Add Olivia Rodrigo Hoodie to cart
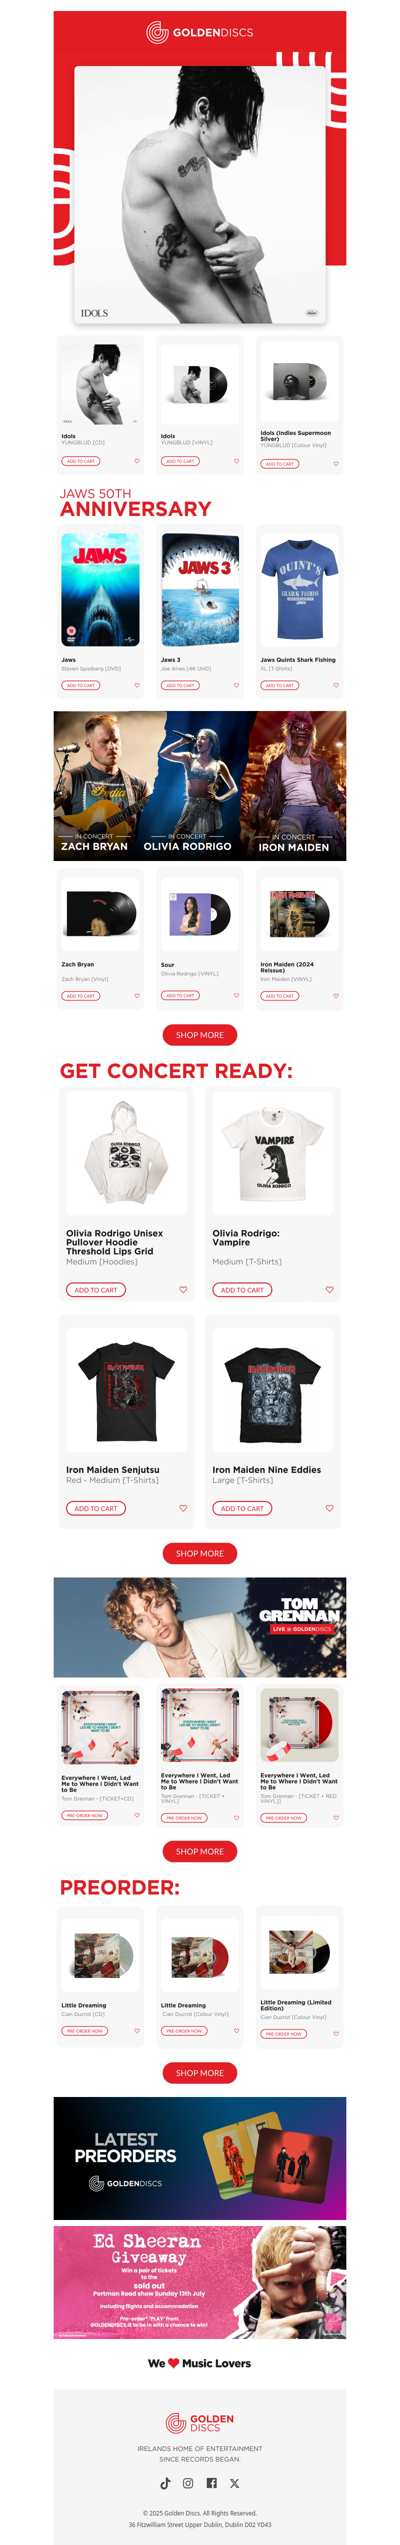The height and width of the screenshot is (2545, 400). click(x=96, y=1289)
